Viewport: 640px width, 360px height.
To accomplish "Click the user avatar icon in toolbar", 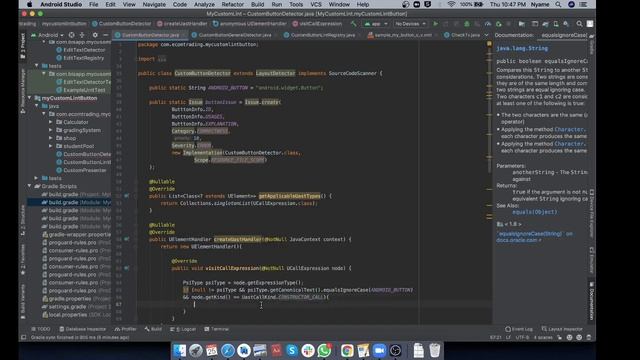I will (590, 24).
